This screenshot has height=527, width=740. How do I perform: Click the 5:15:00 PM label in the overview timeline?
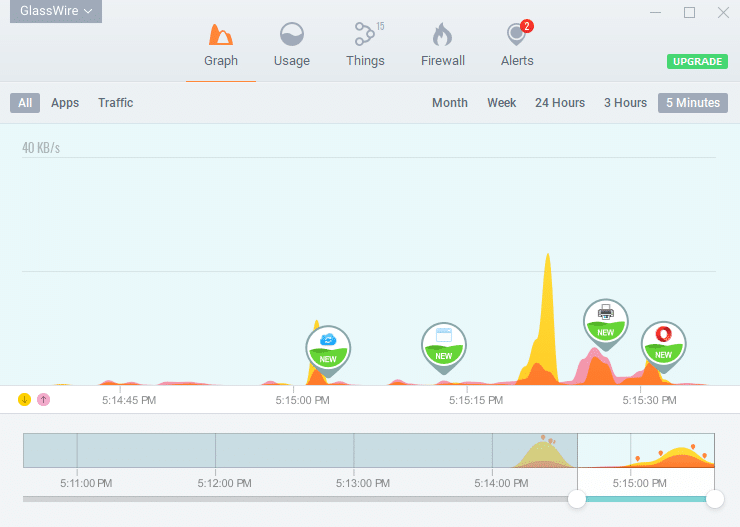639,483
